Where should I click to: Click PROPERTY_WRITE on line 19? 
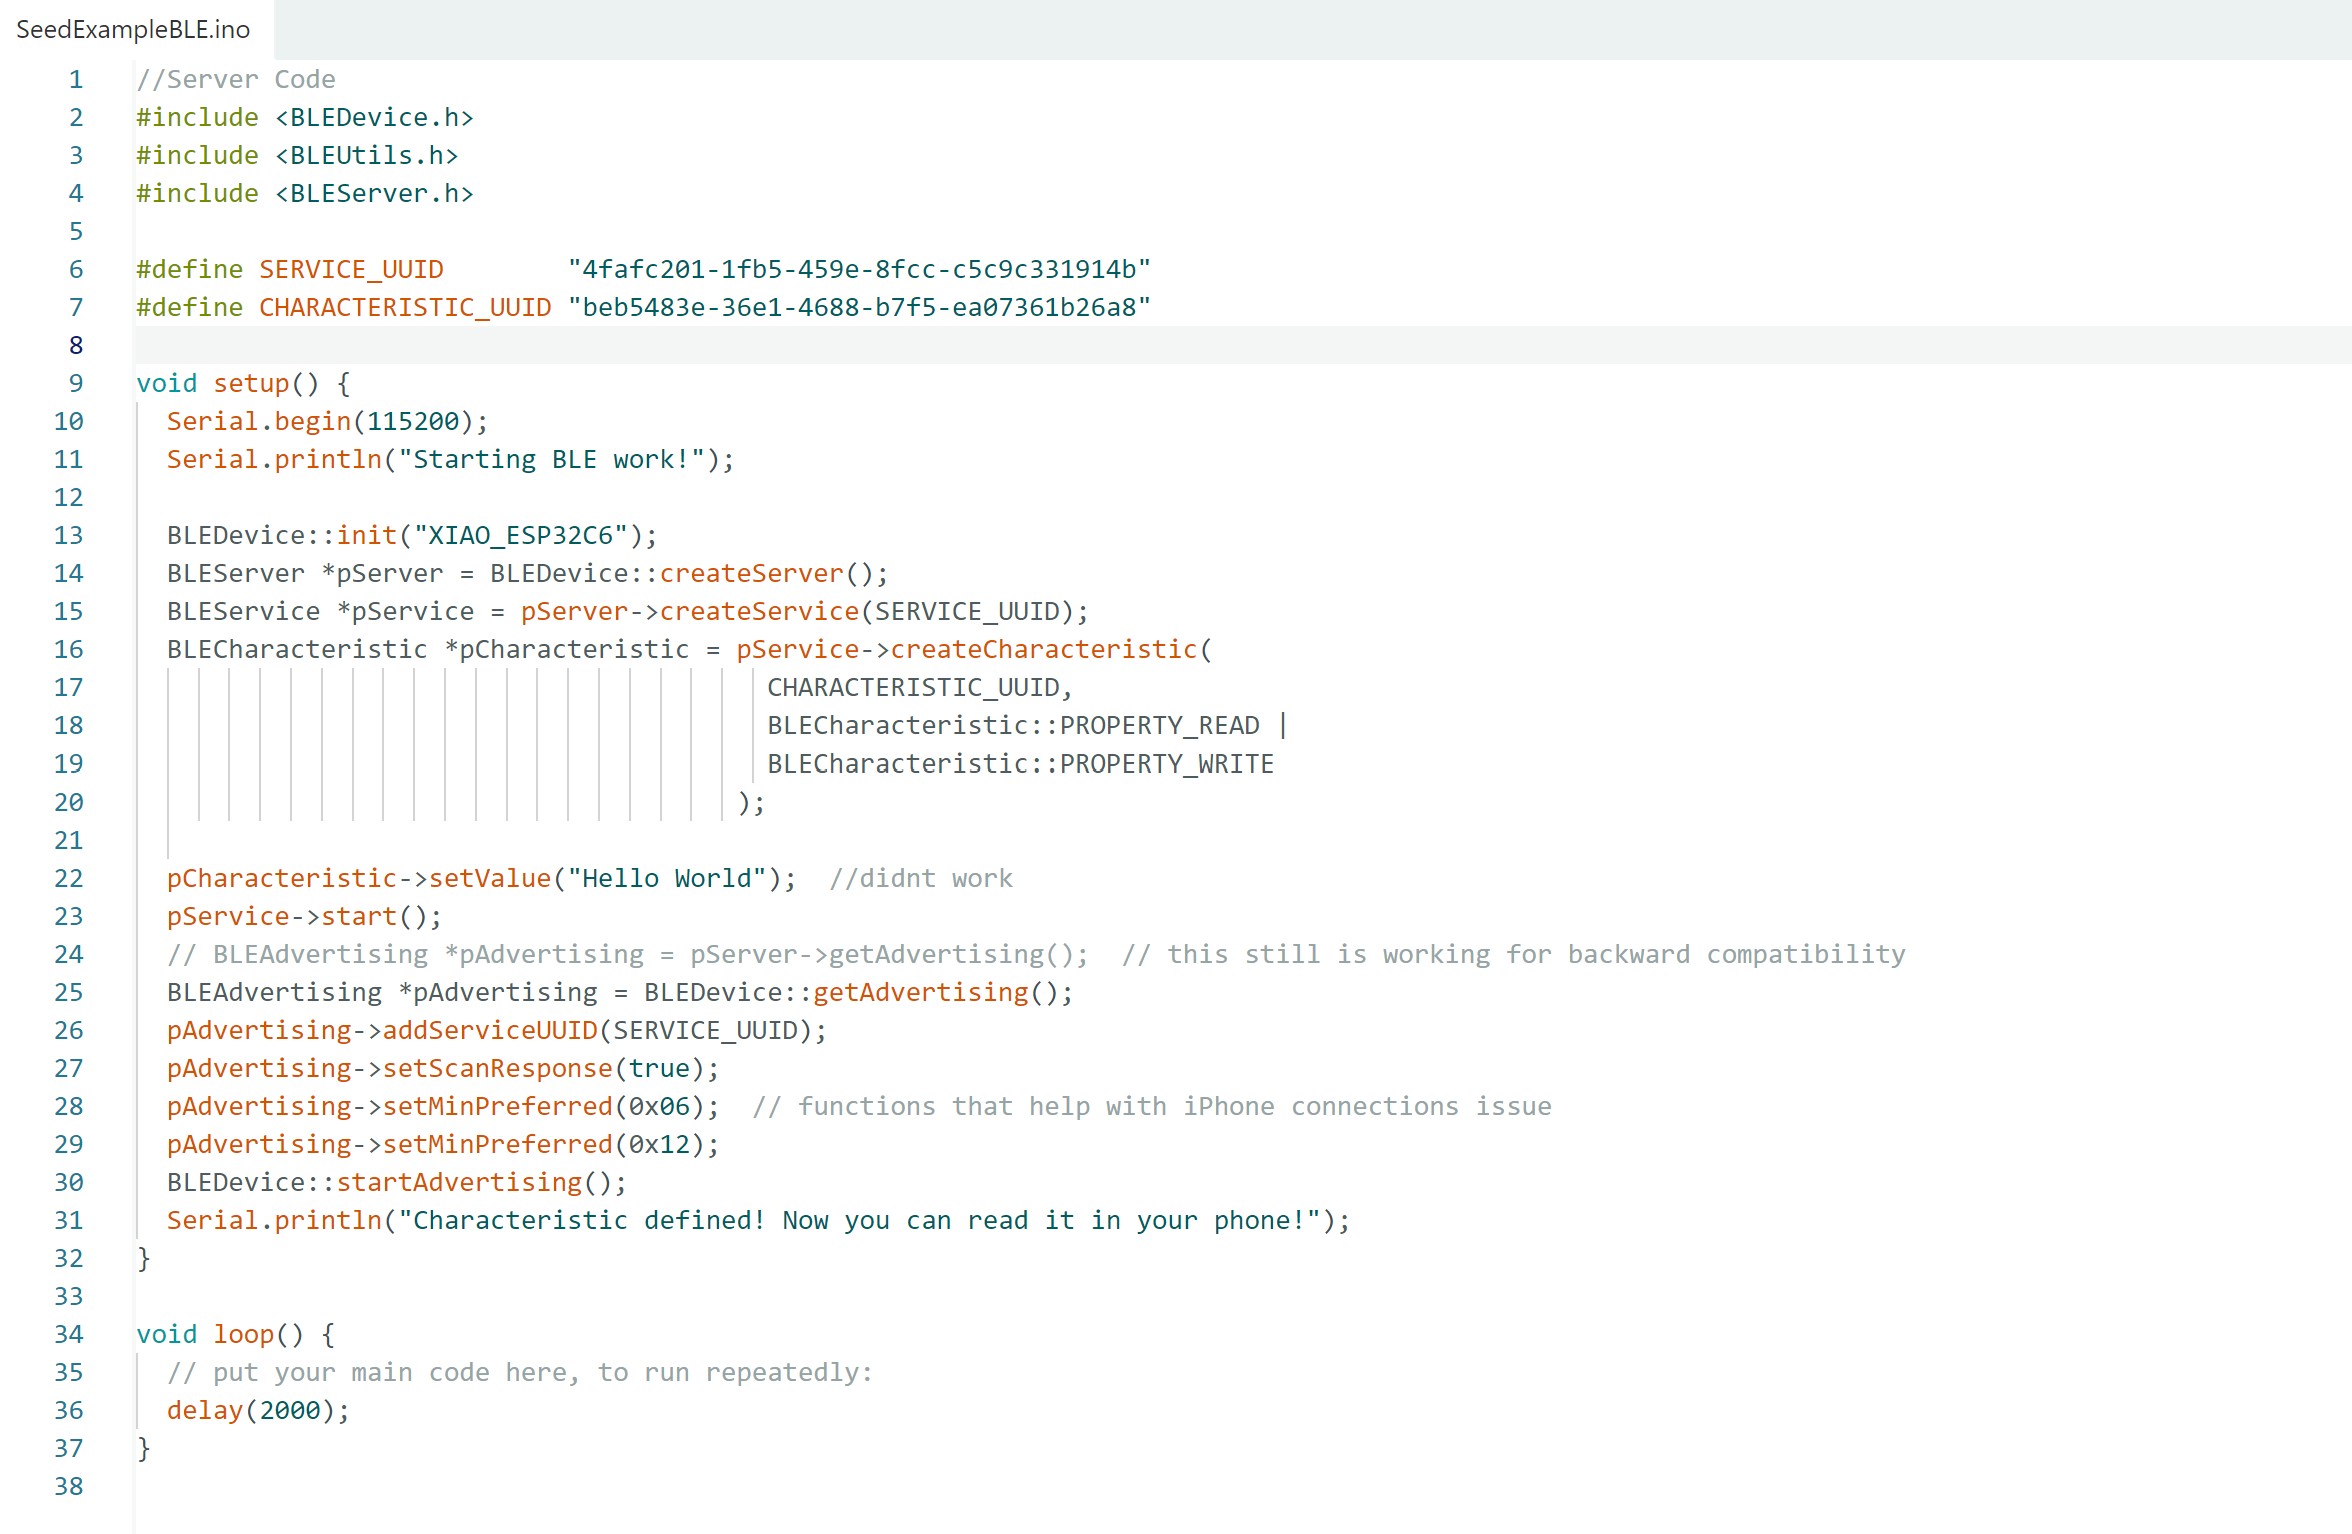[x=1166, y=764]
